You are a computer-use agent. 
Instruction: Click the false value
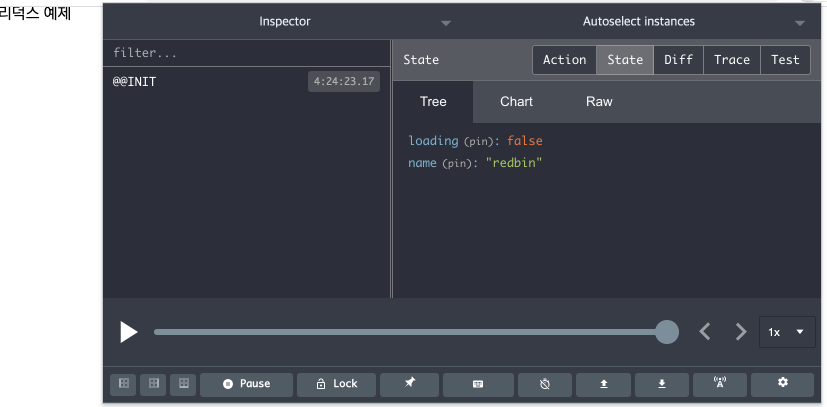coord(525,141)
